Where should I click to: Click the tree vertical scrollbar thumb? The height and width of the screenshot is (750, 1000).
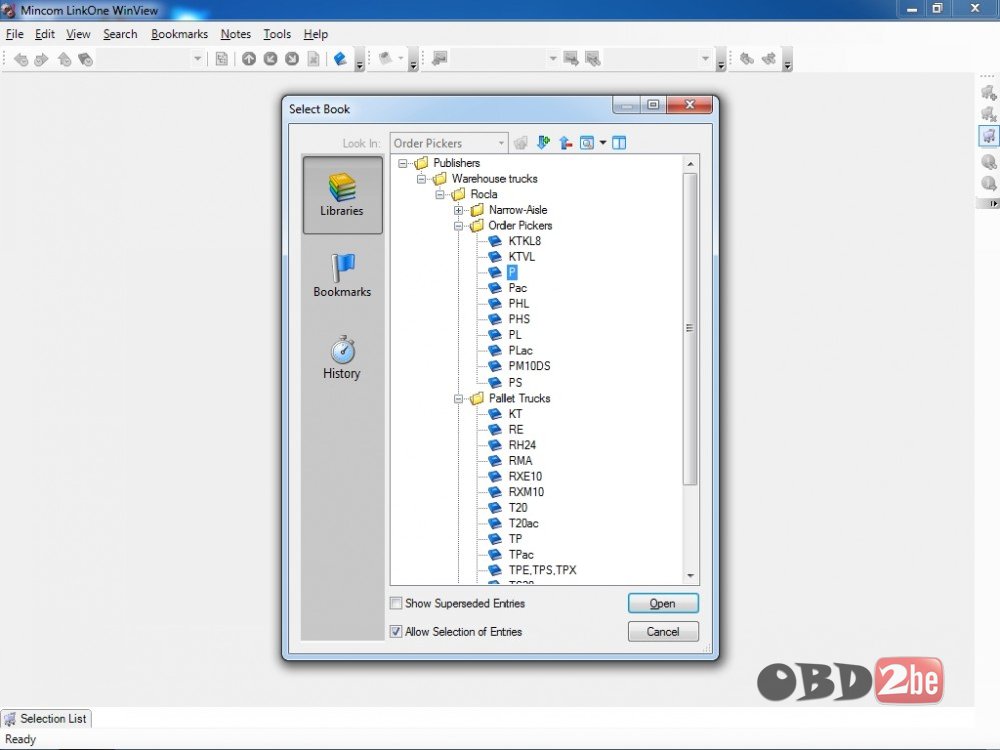691,328
